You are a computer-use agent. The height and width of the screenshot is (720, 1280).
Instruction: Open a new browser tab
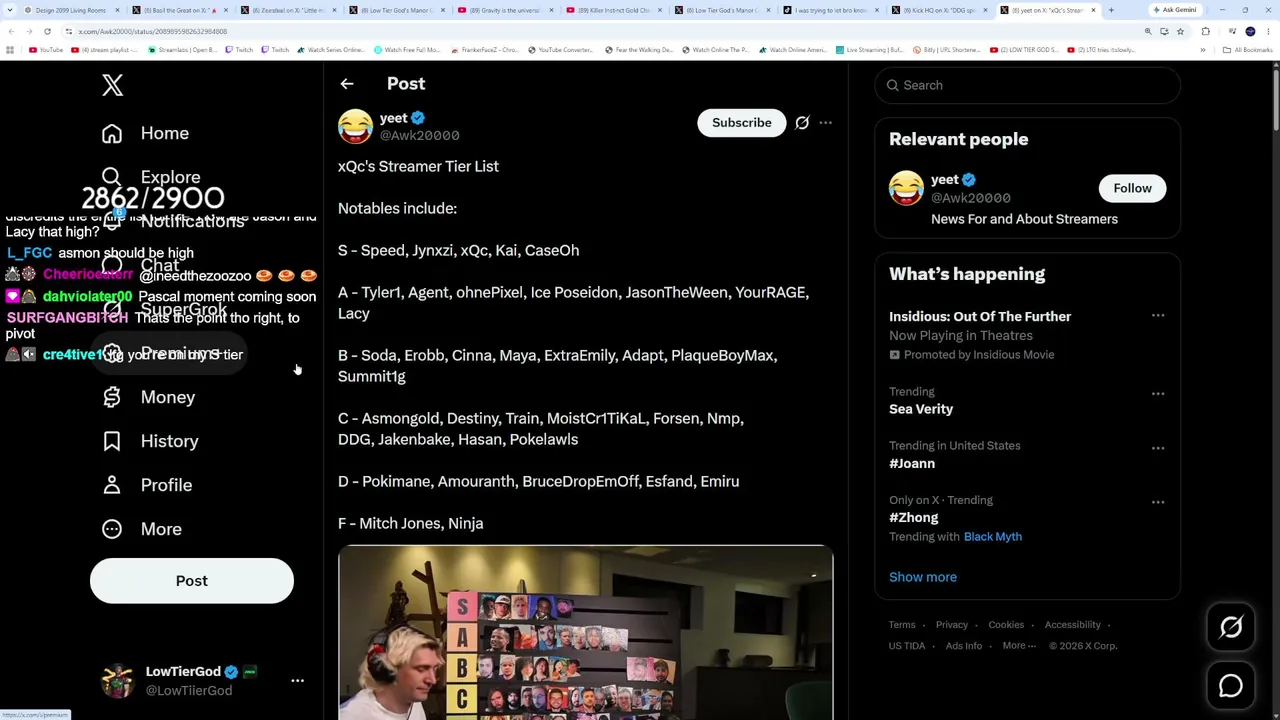[1111, 10]
